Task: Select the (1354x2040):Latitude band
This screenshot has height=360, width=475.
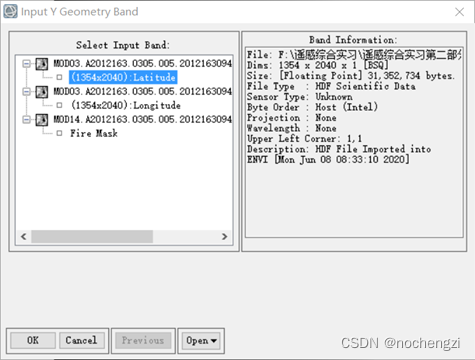Action: point(123,77)
